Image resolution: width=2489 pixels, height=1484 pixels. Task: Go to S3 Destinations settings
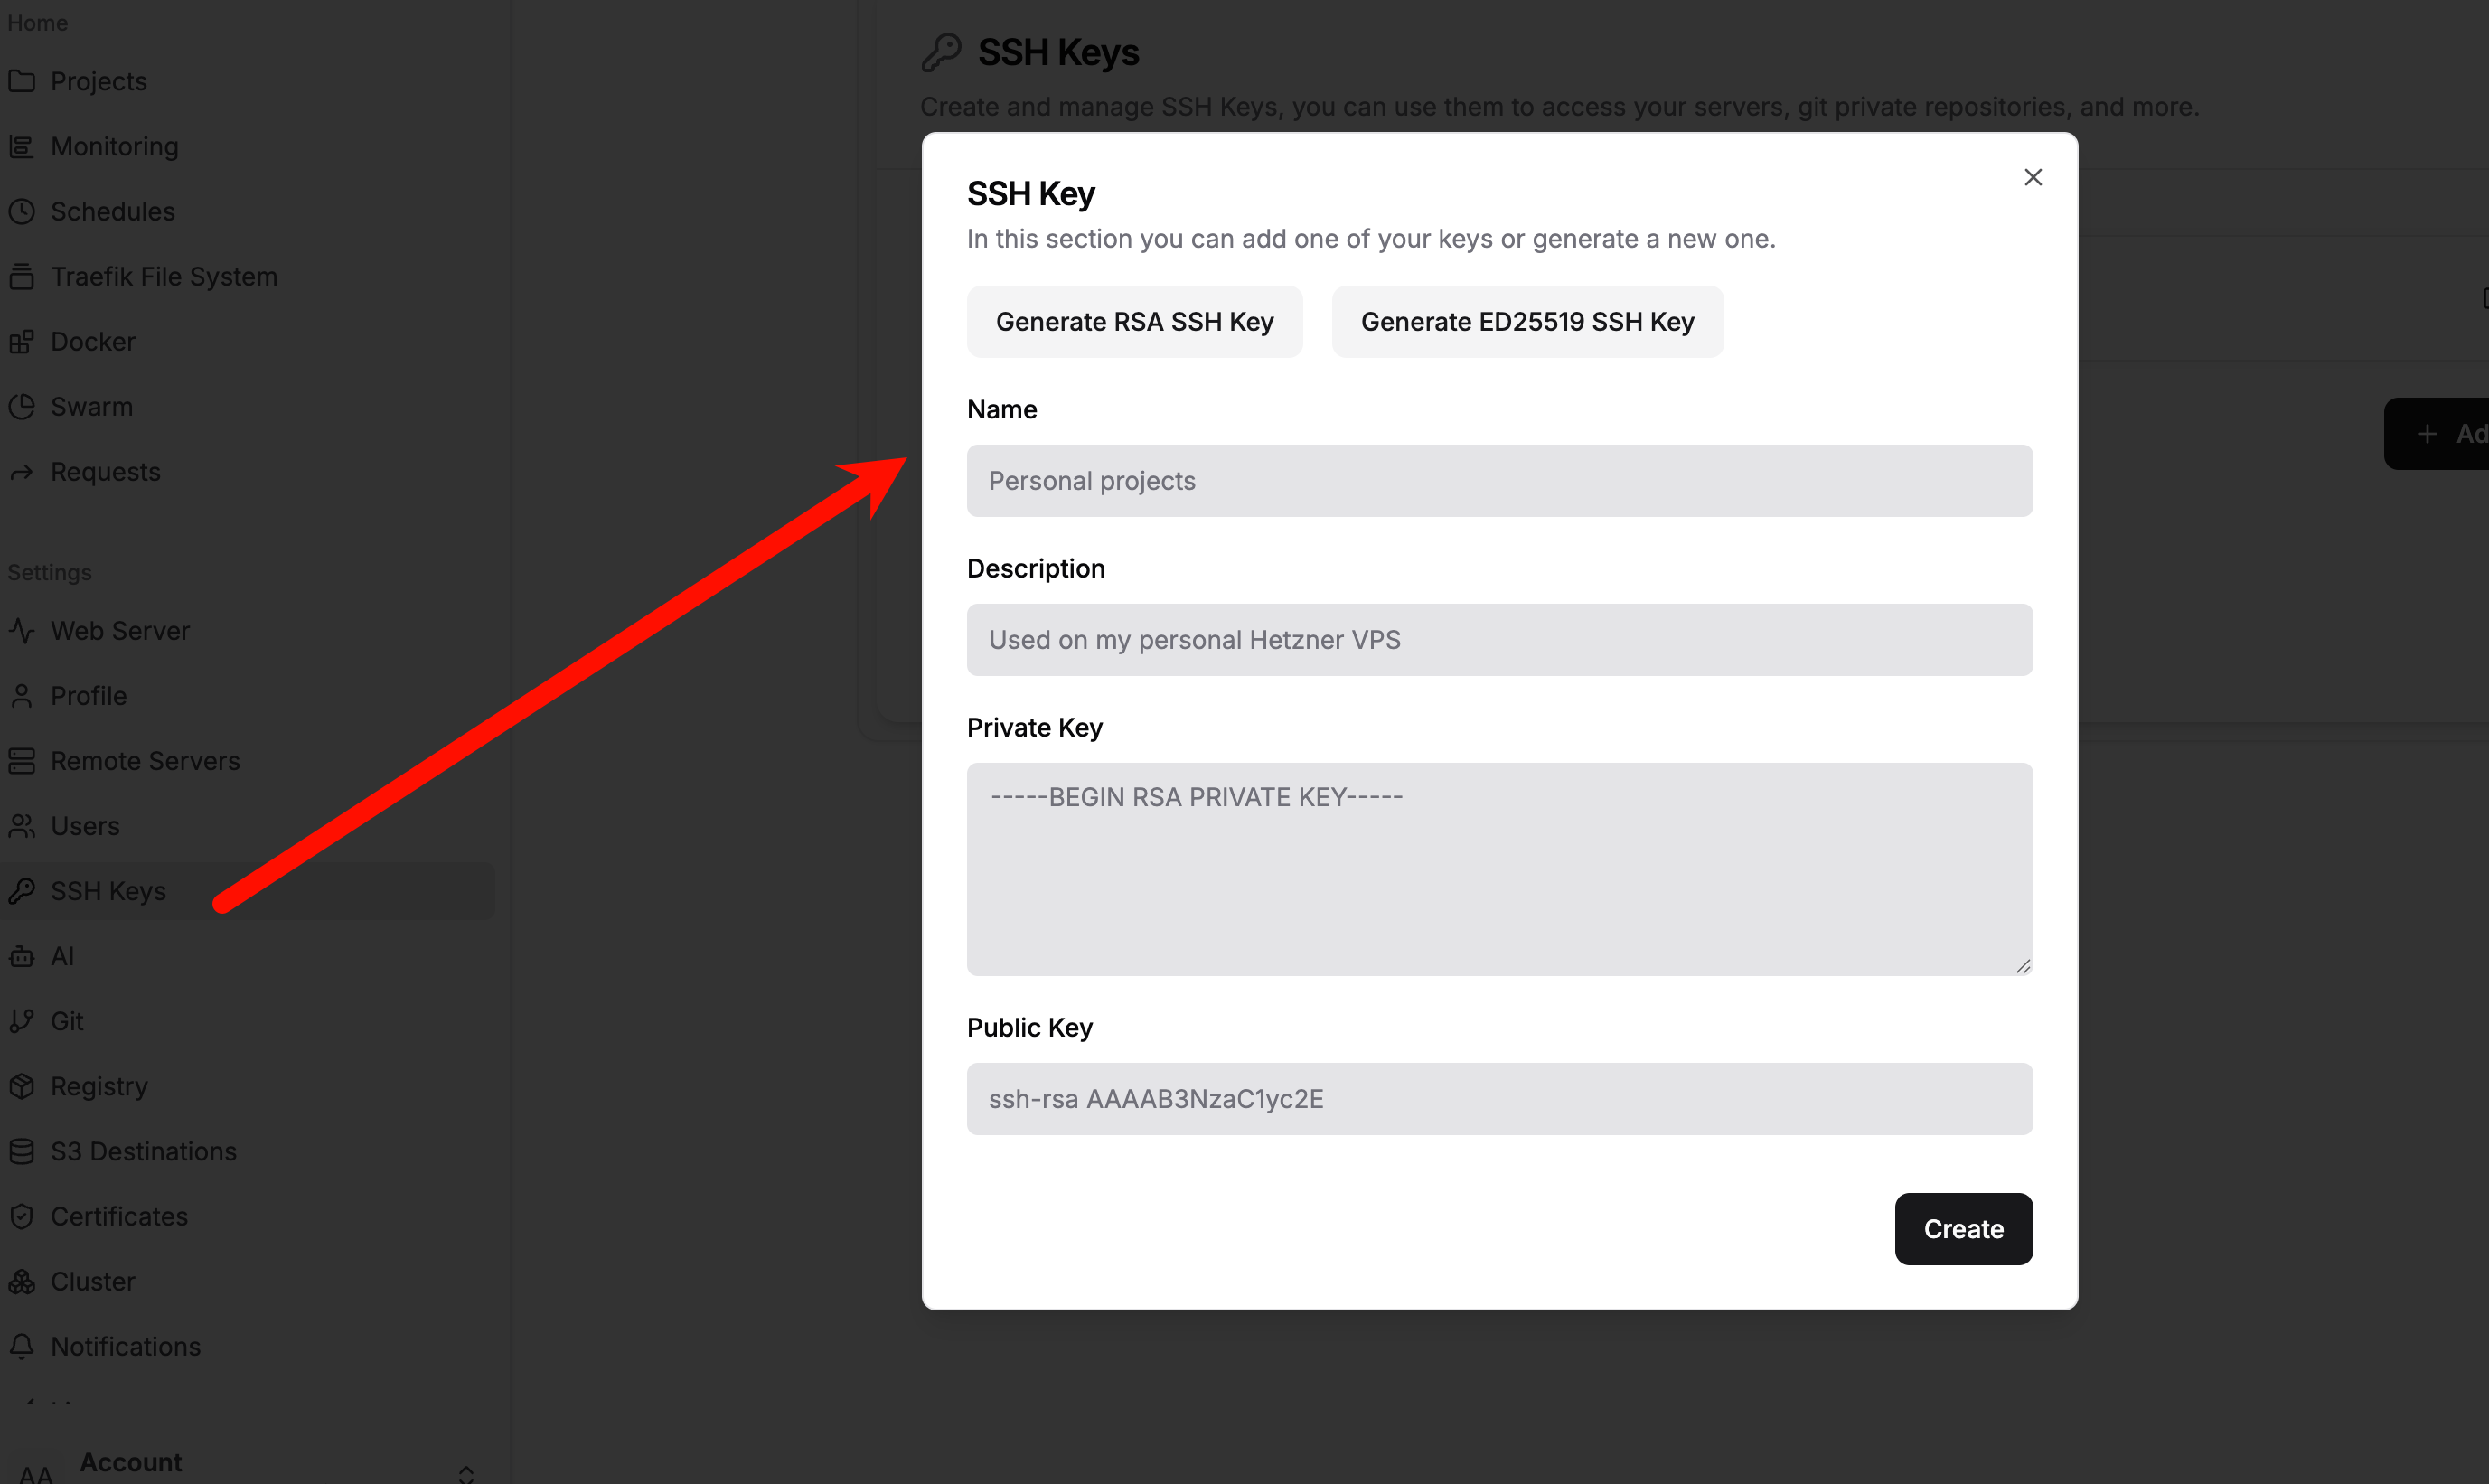(x=143, y=1151)
